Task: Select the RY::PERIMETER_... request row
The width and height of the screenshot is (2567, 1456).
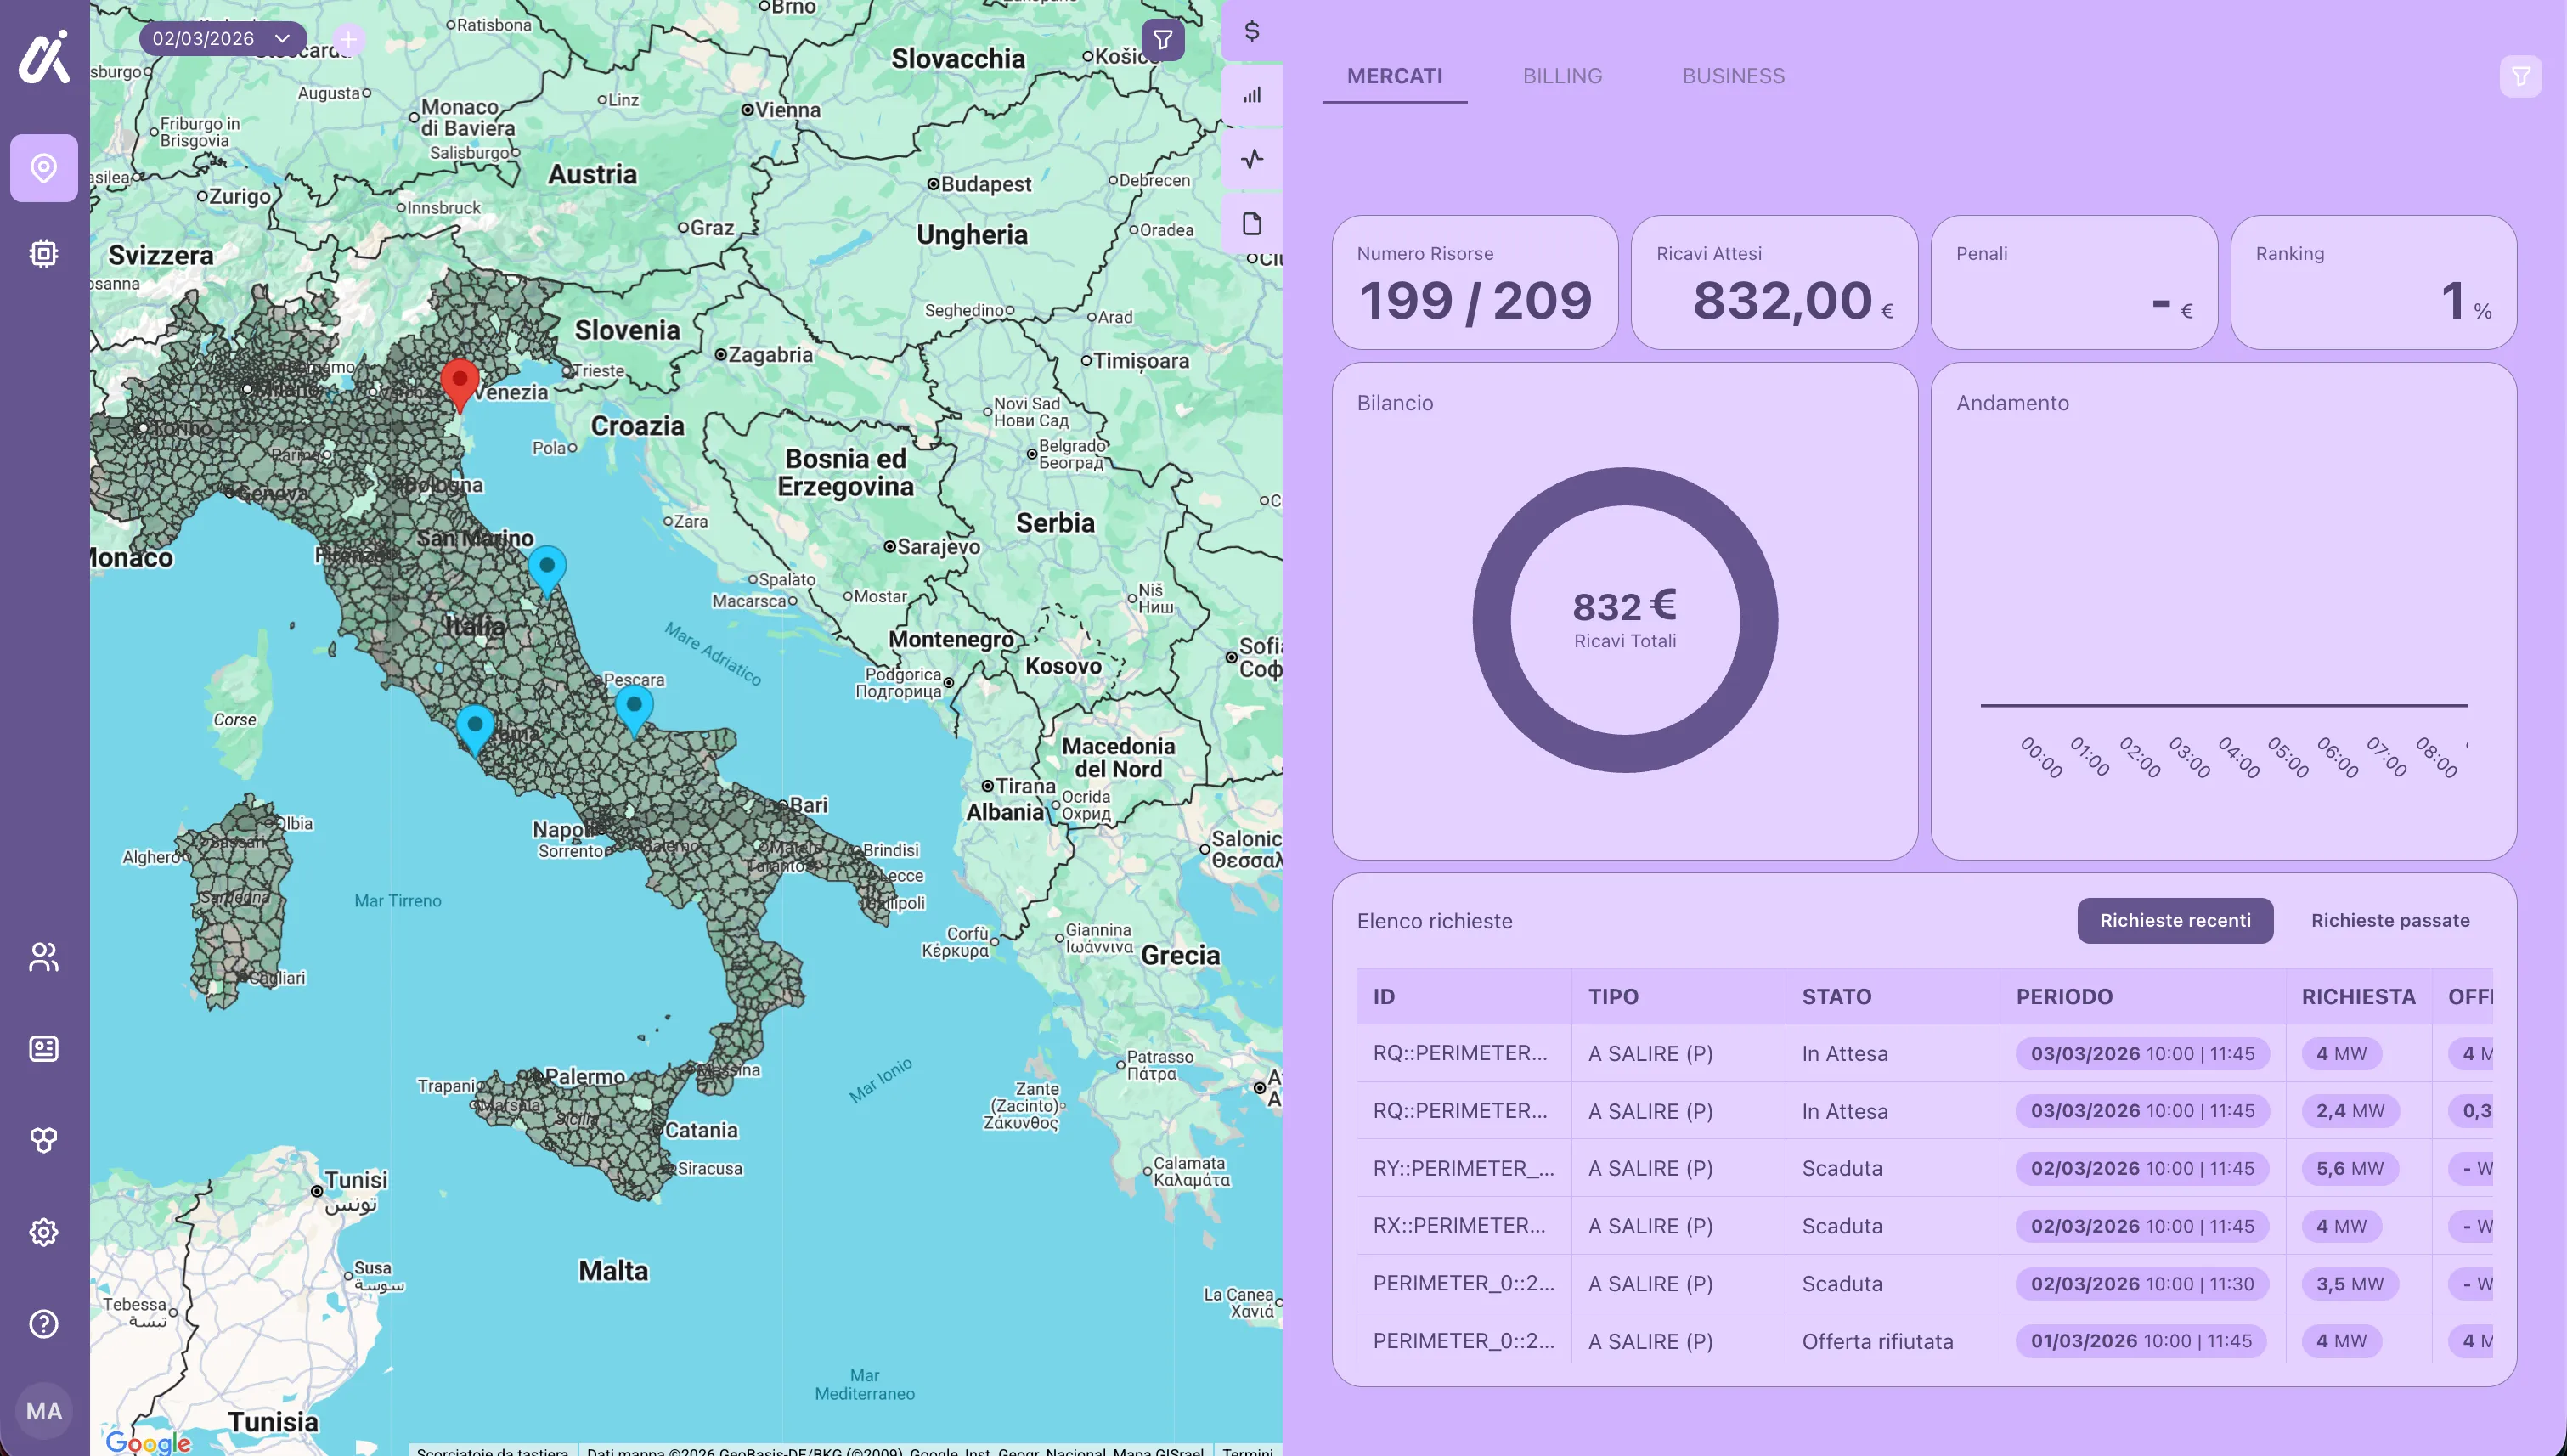Action: 1924,1168
